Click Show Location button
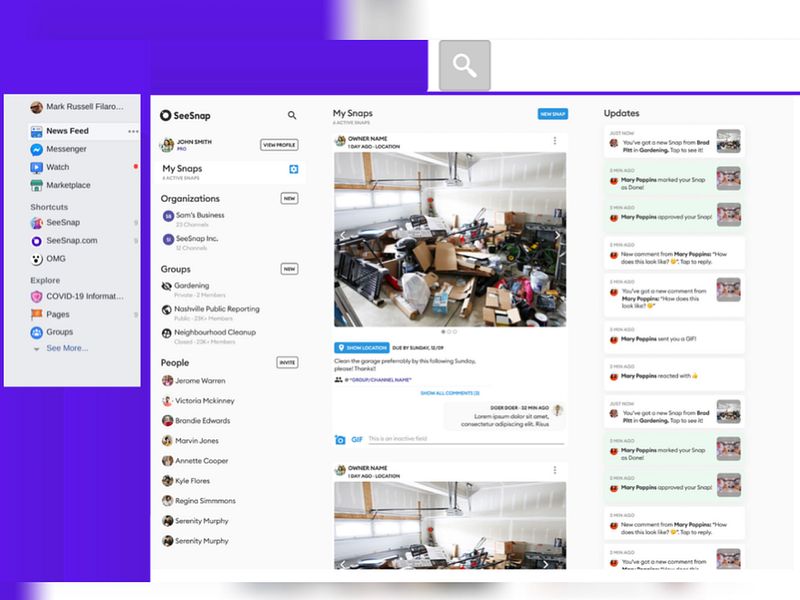800x600 pixels. pyautogui.click(x=362, y=347)
